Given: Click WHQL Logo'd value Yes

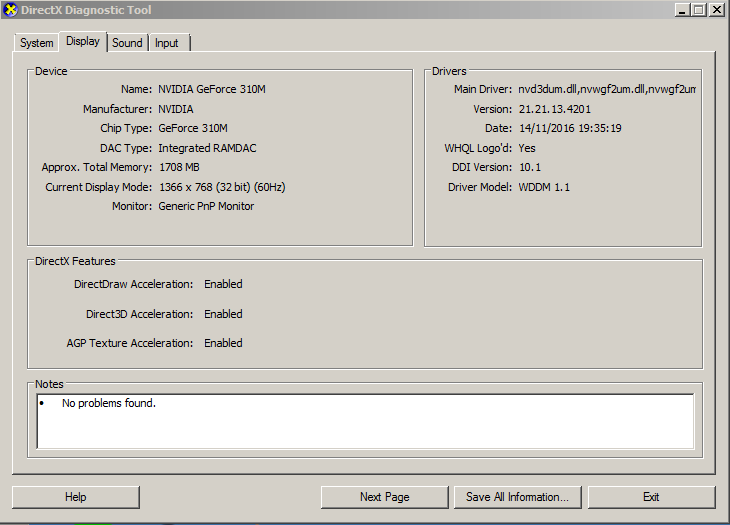Looking at the screenshot, I should point(527,148).
